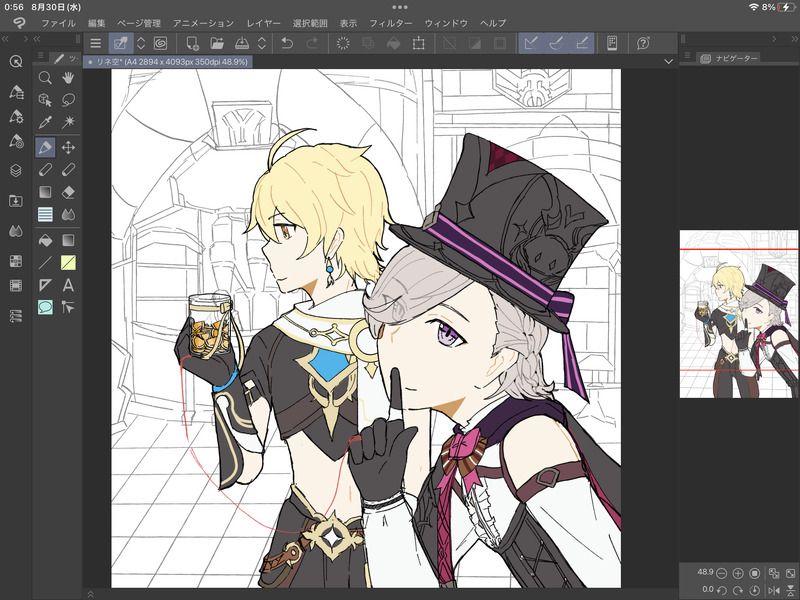Zoom out with Navigator minus button
This screenshot has height=600, width=800.
(721, 573)
